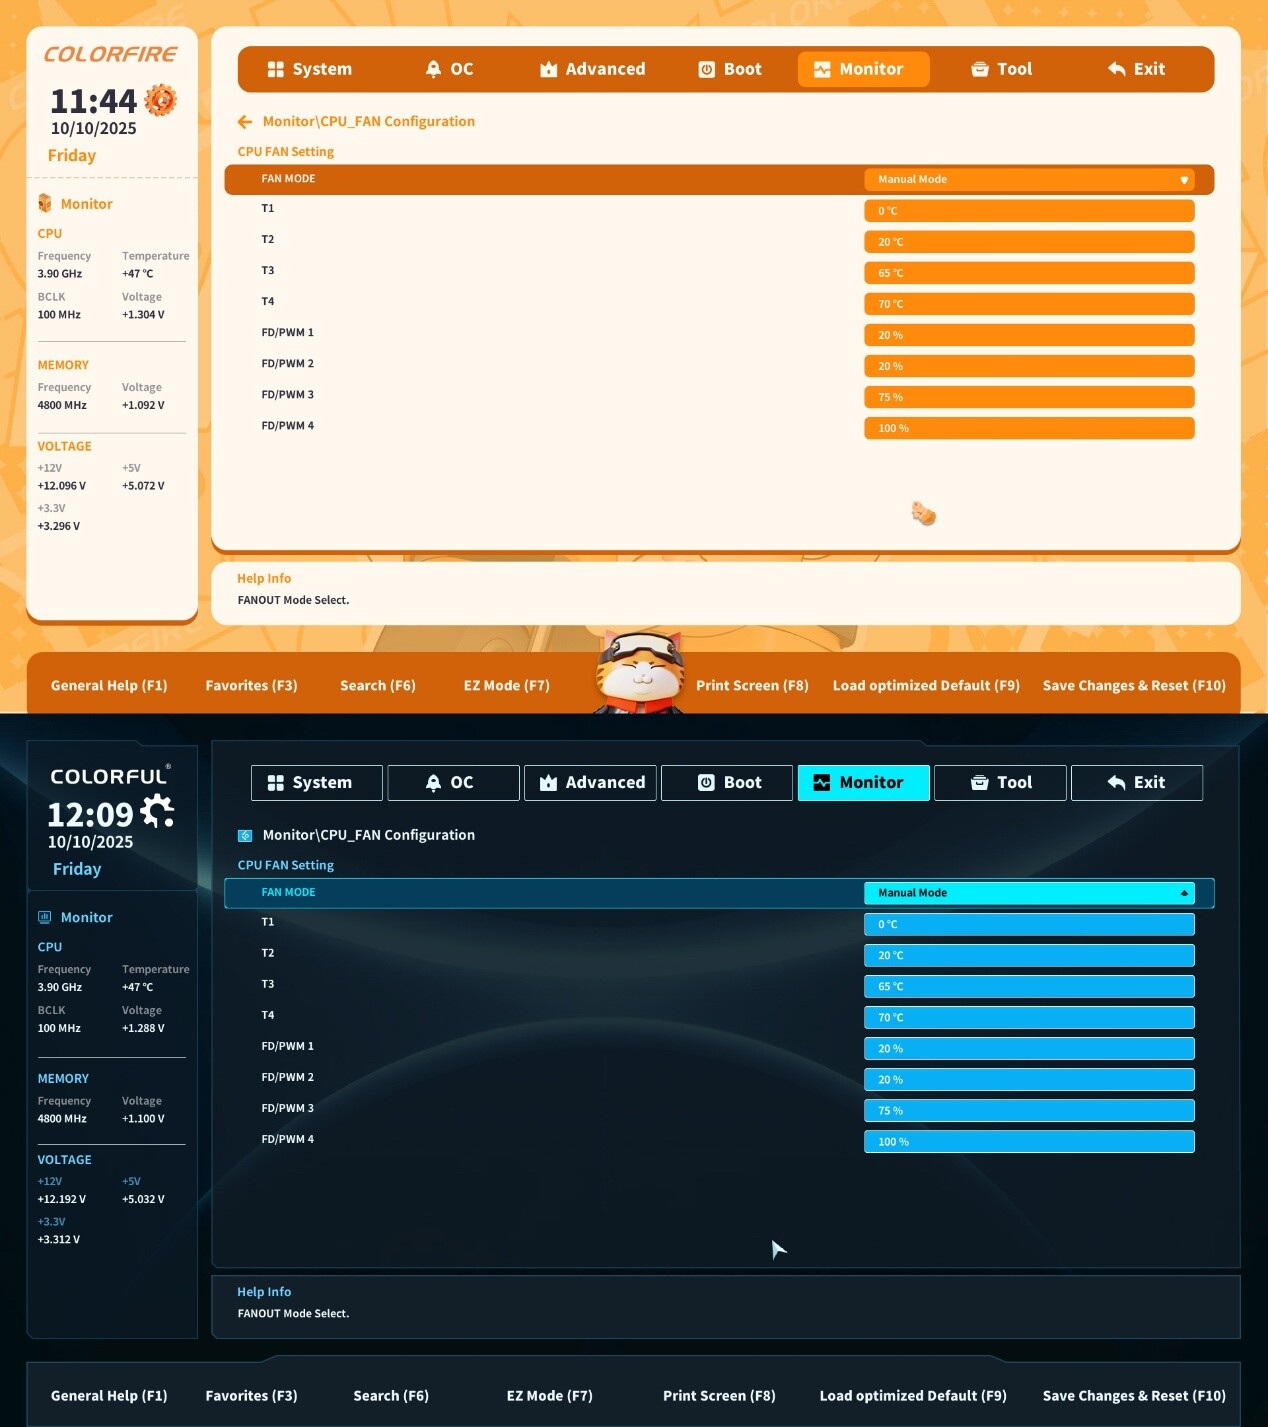Viewport: 1268px width, 1427px height.
Task: Open the OC tab in the orange menu bar
Action: click(449, 69)
